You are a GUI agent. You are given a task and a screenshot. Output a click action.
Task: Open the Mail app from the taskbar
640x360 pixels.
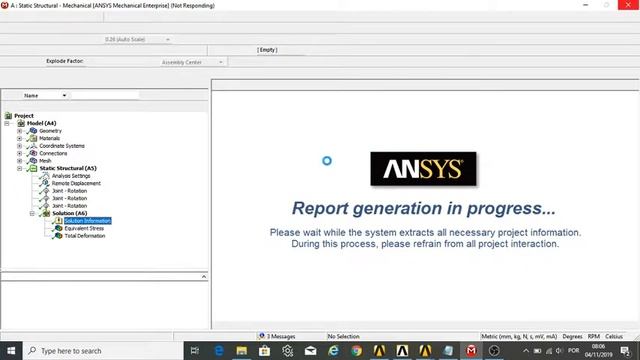[311, 351]
